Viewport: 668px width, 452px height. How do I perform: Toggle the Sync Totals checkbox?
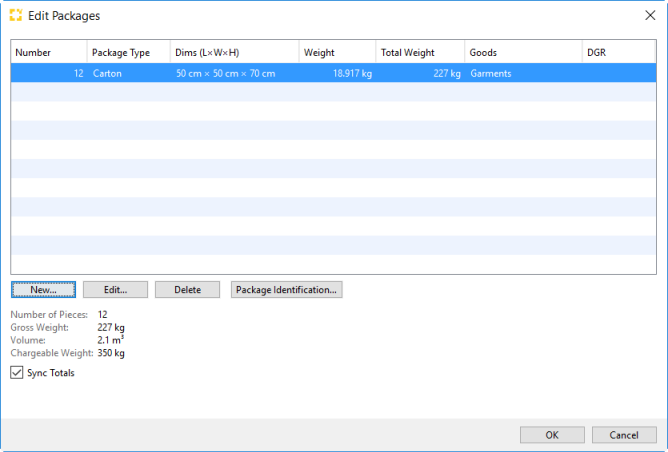[x=17, y=373]
